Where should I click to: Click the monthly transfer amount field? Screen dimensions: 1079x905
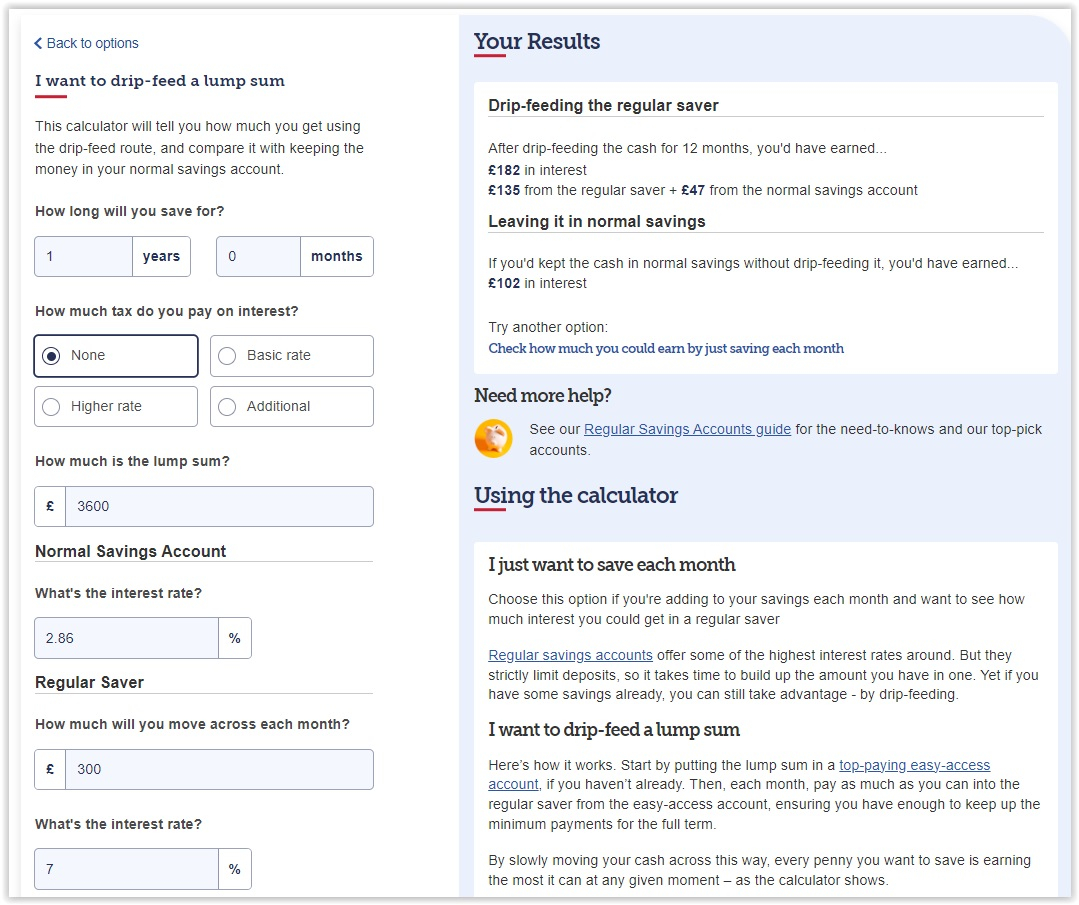coord(218,770)
